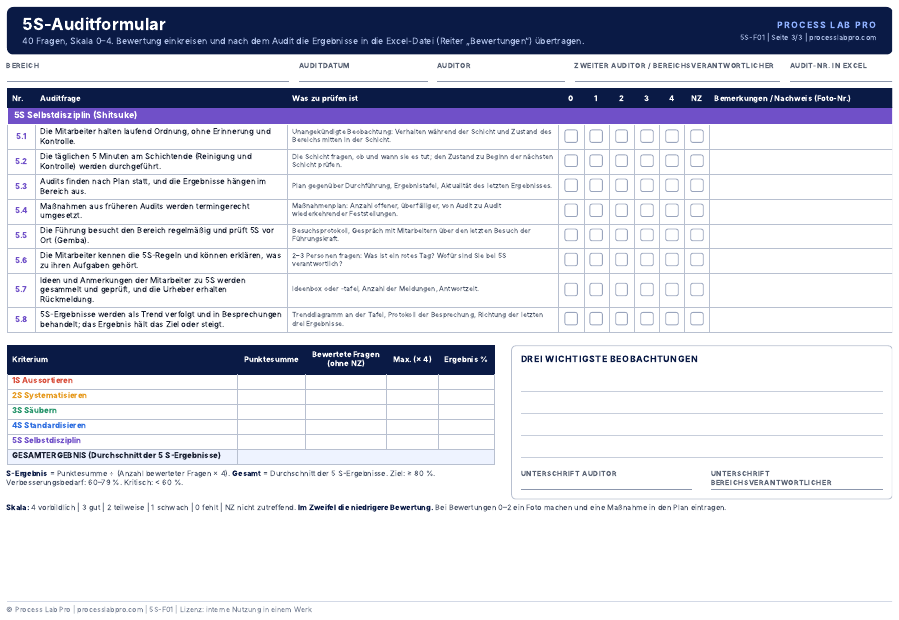This screenshot has height=620, width=899.
Task: Click the question number 5.4
Action: (x=21, y=210)
